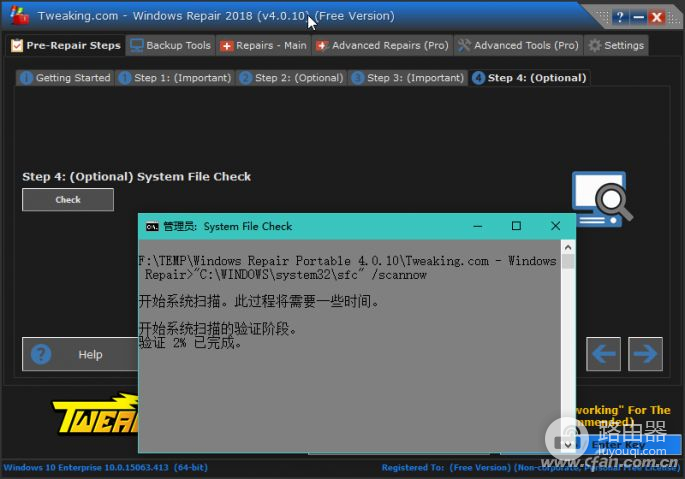685x479 pixels.
Task: Open the Backup Tools tab
Action: [x=170, y=45]
